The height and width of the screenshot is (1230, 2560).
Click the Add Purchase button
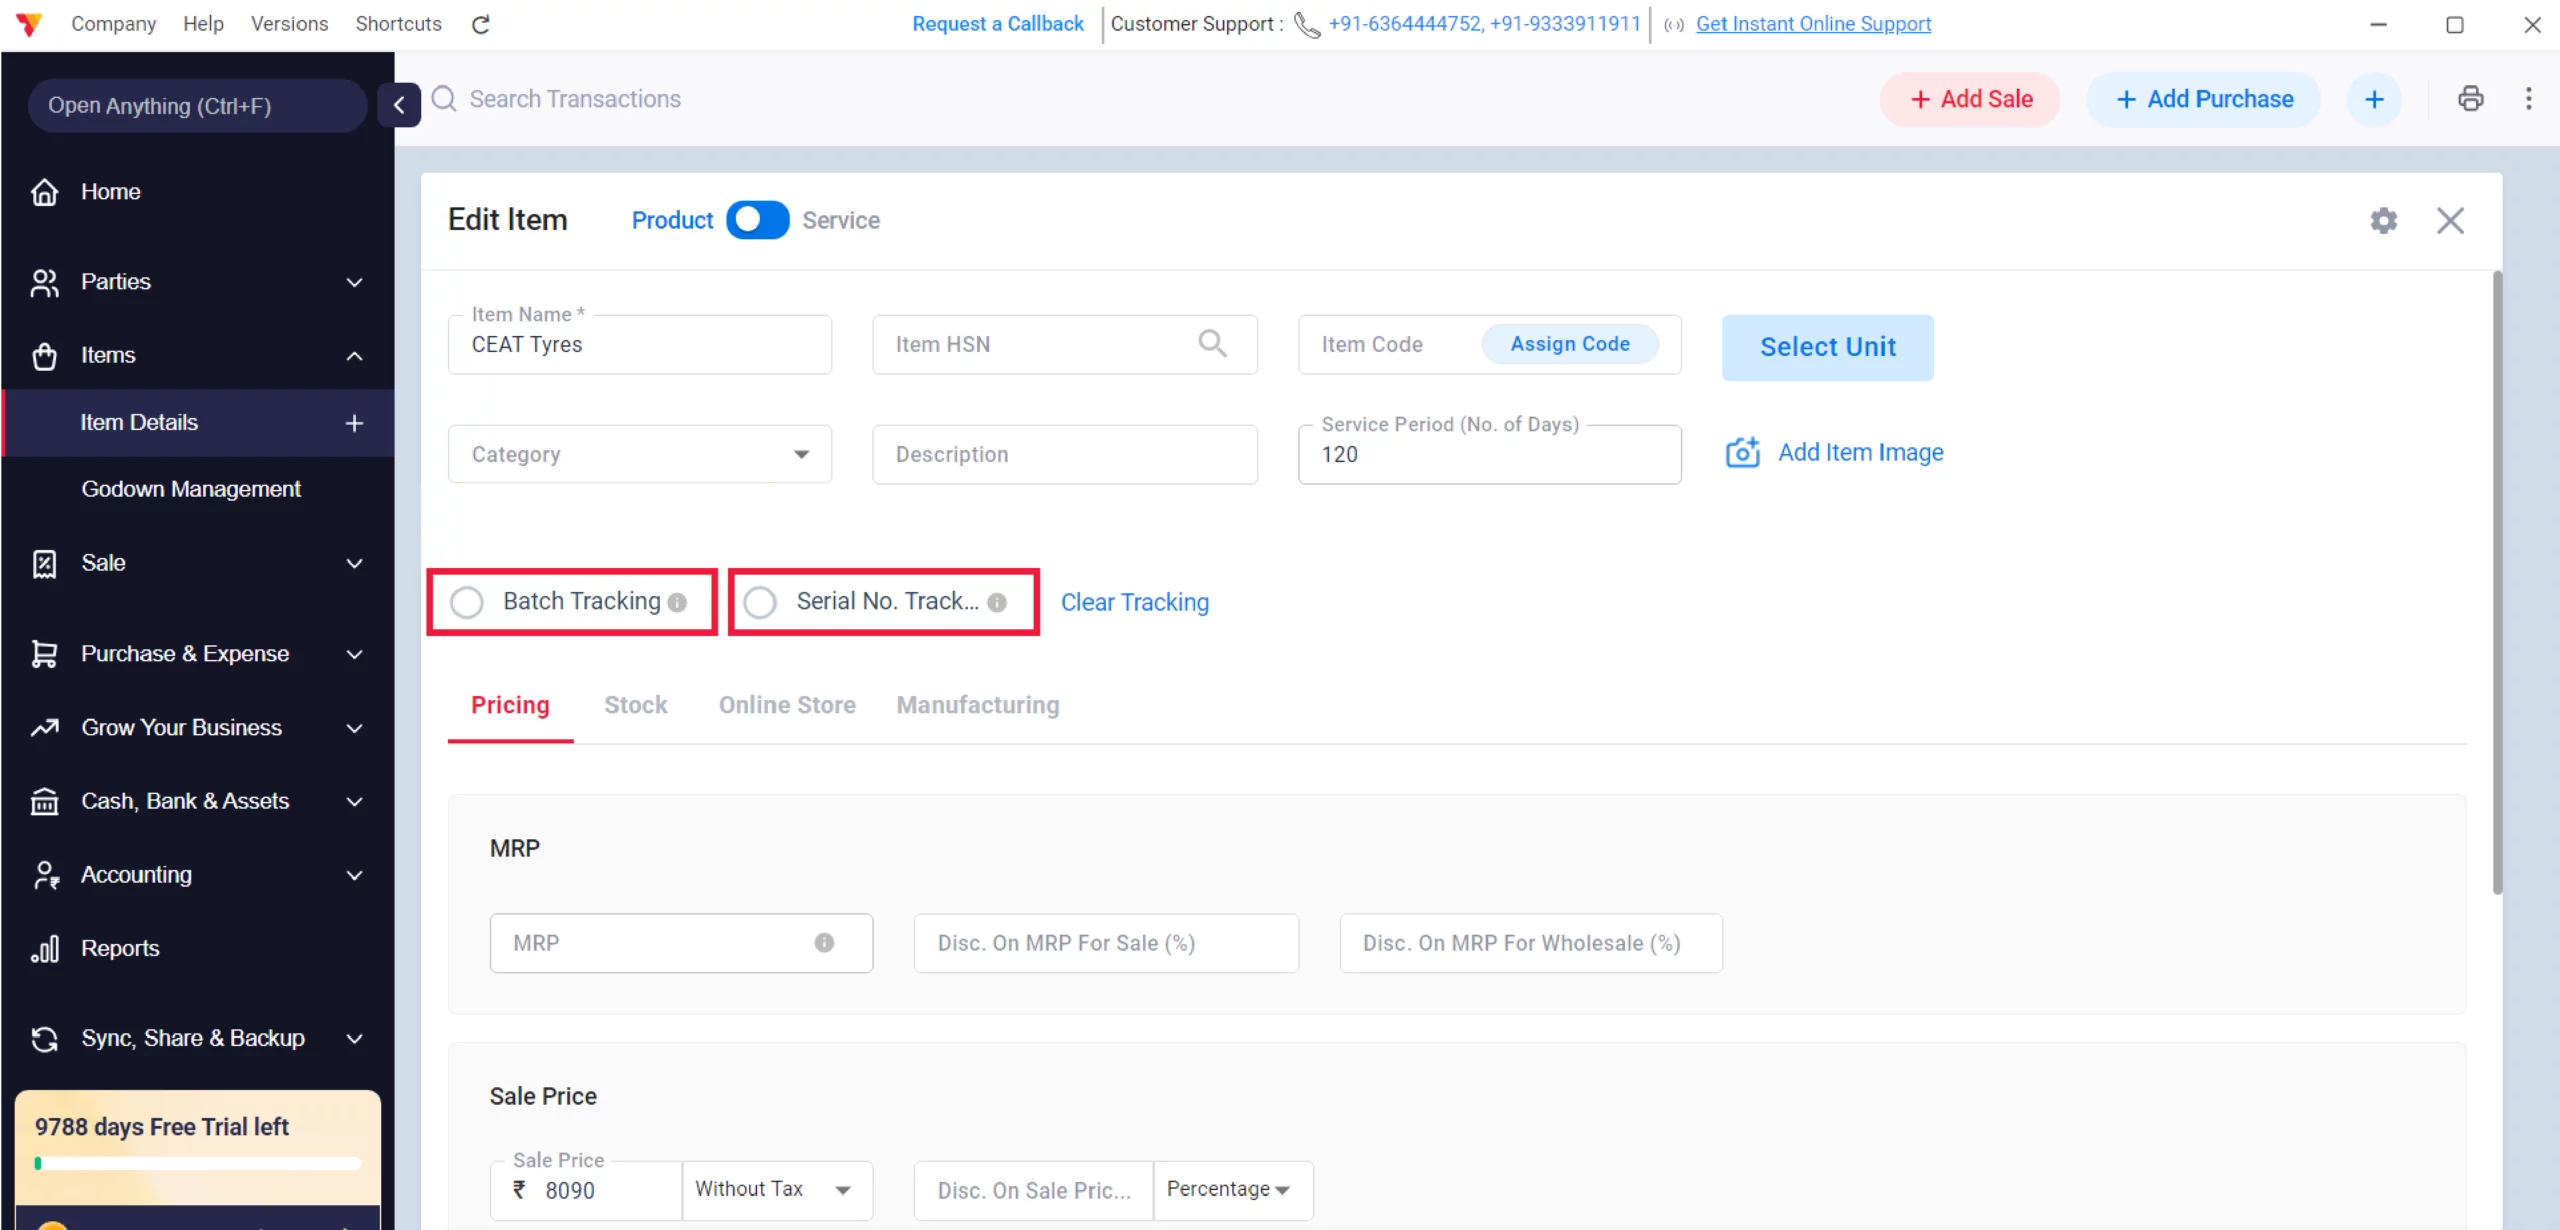tap(2203, 98)
